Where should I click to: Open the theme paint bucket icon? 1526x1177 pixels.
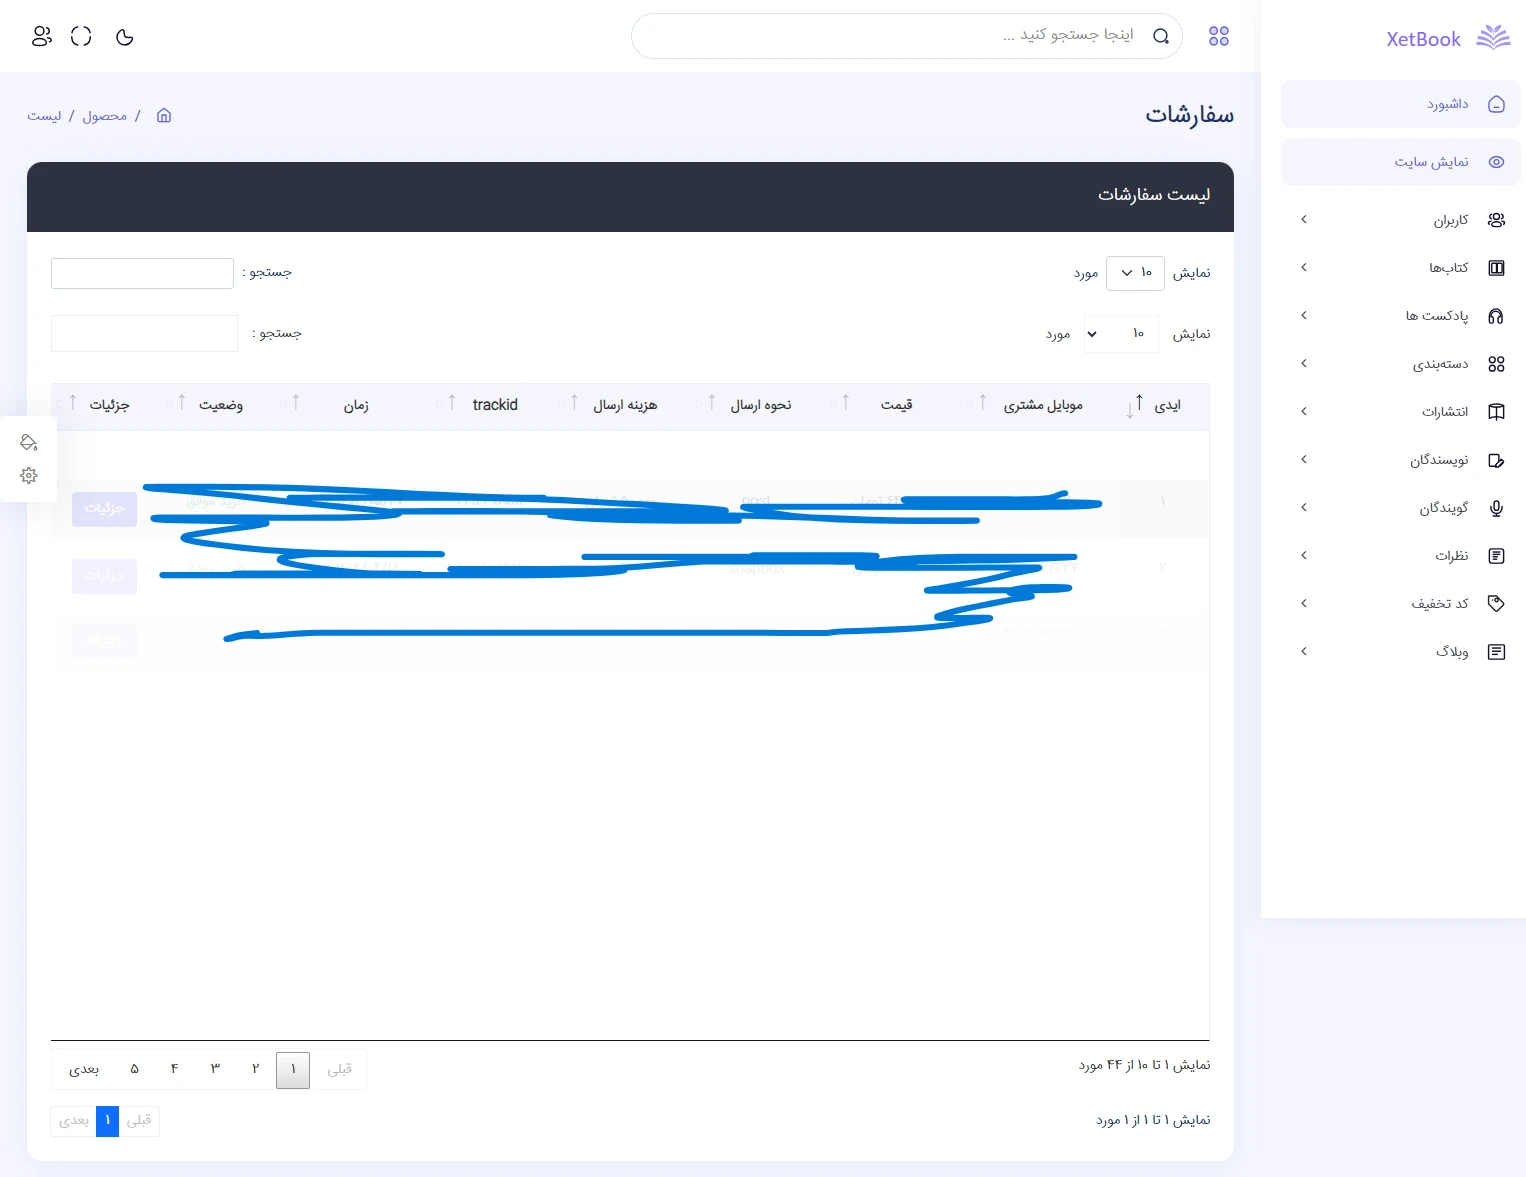click(29, 442)
